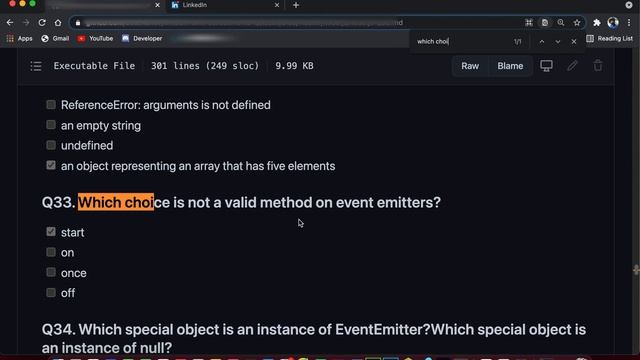View the Raw file
The image size is (640, 360).
[x=470, y=66]
